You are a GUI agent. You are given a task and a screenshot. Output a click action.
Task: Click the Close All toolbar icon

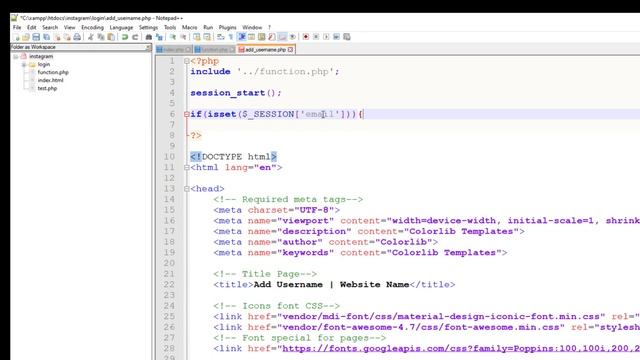[67, 37]
